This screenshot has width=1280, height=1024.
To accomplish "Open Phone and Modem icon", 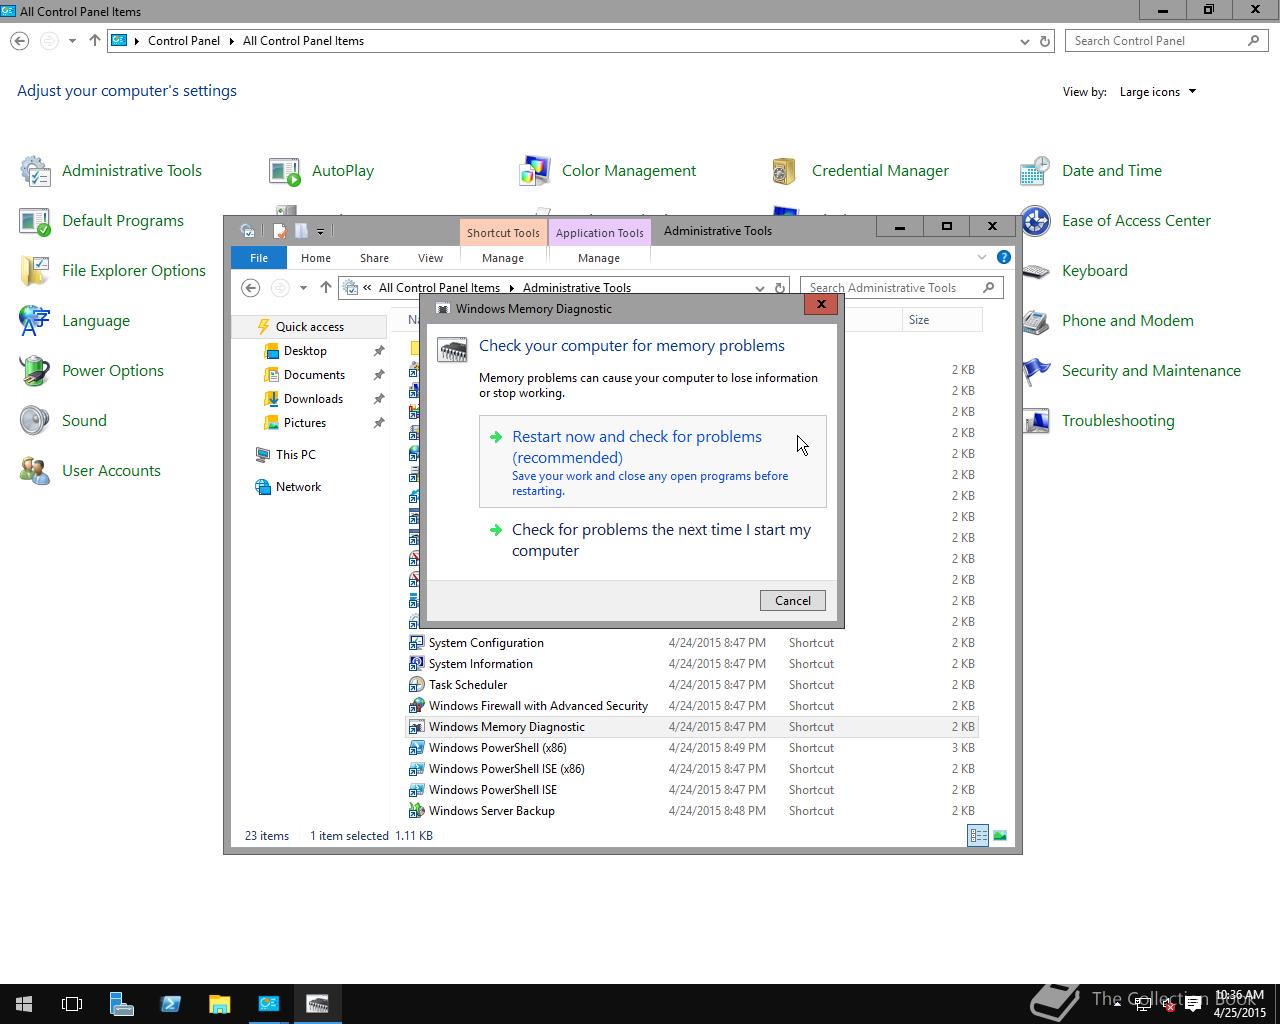I will (1107, 321).
